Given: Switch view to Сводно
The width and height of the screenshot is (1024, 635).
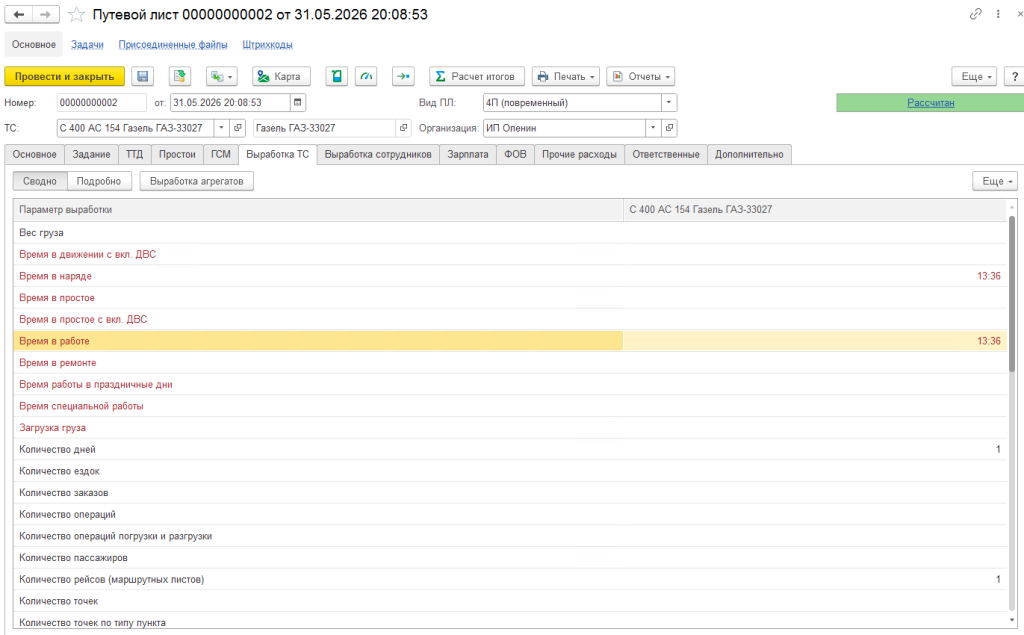Looking at the screenshot, I should (x=40, y=181).
